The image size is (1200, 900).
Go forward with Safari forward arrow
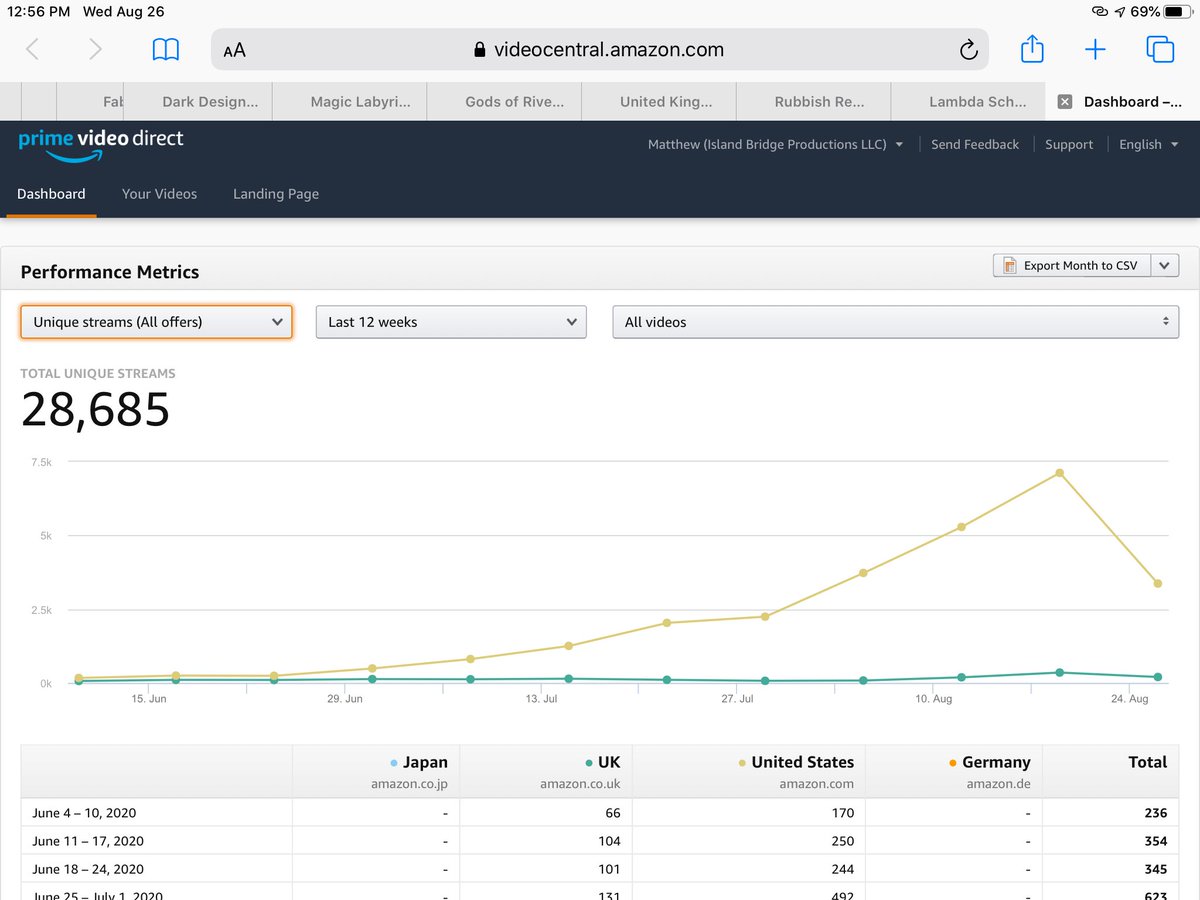point(95,50)
